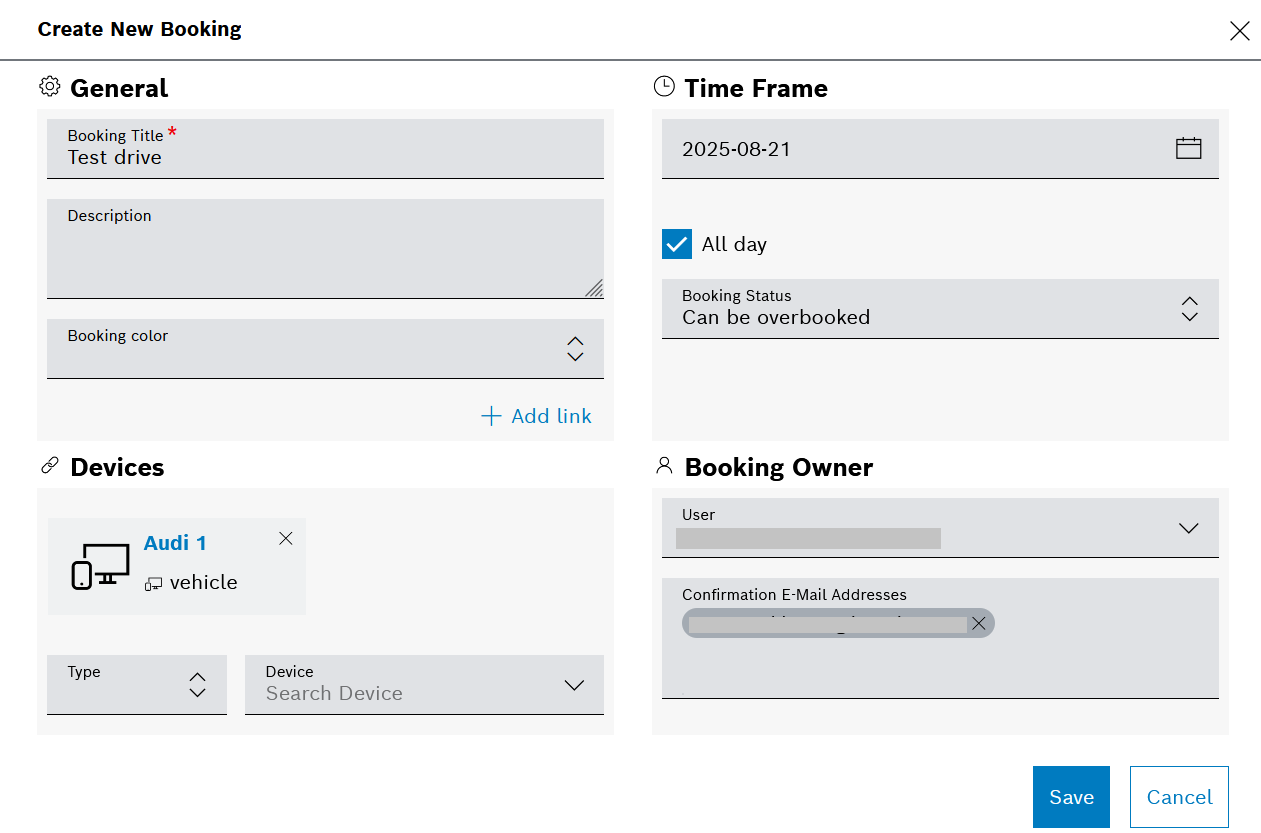Remove the confirmation e-mail address chip
The height and width of the screenshot is (833, 1261).
[979, 624]
